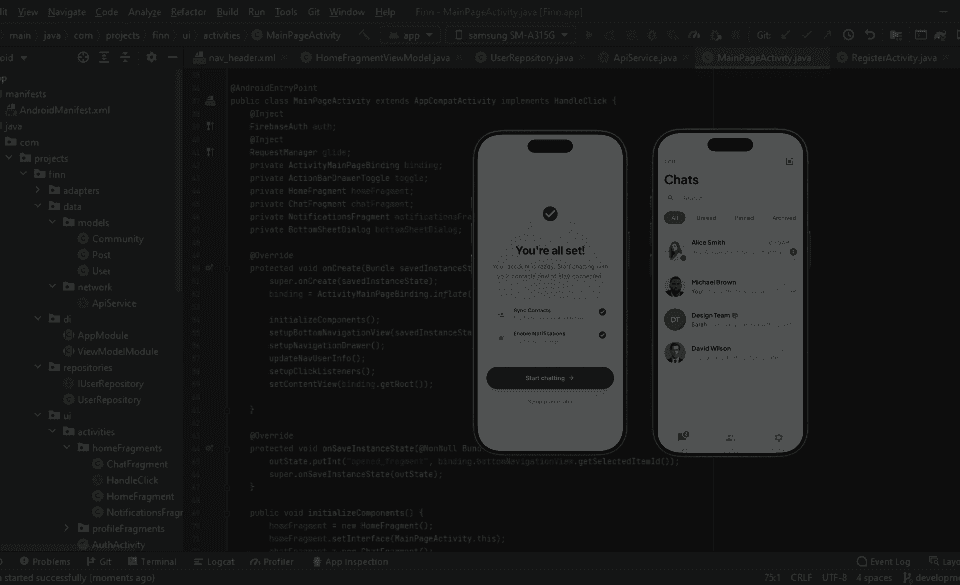Screen dimensions: 960x585
Task: Start Debug session from the toolbar
Action: point(652,32)
